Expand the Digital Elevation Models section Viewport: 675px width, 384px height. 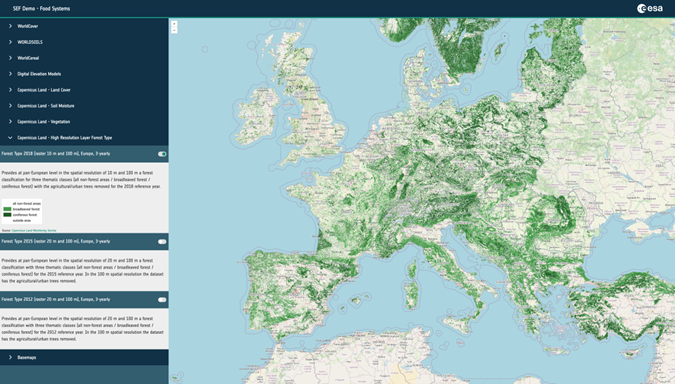click(x=84, y=74)
